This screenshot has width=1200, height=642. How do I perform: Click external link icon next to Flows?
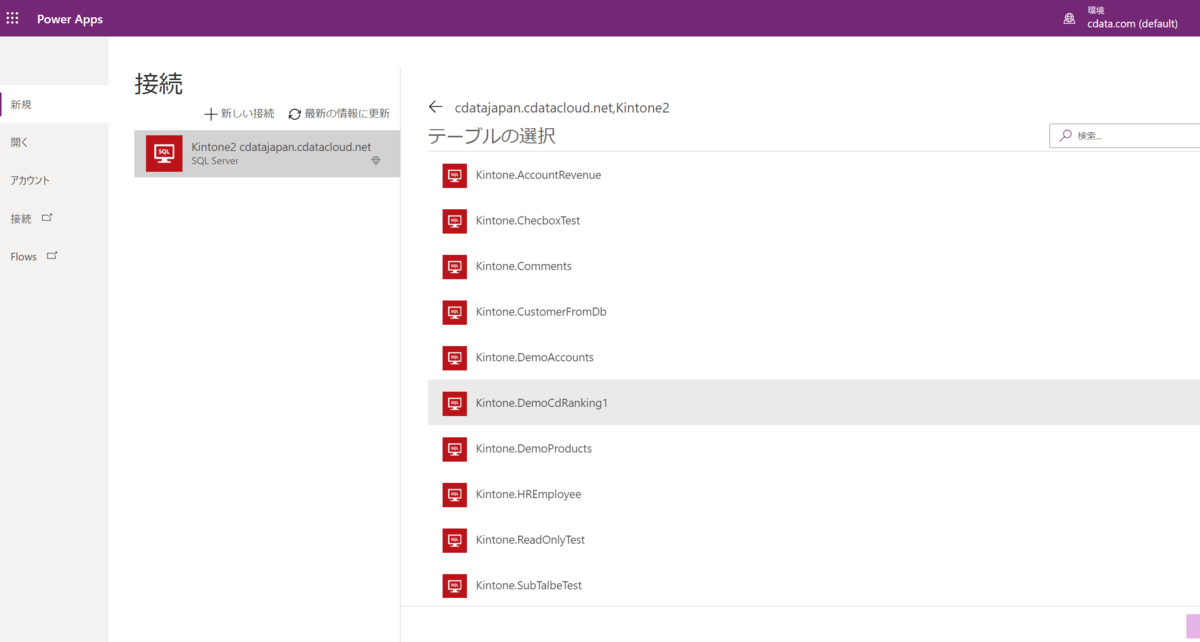pos(52,255)
